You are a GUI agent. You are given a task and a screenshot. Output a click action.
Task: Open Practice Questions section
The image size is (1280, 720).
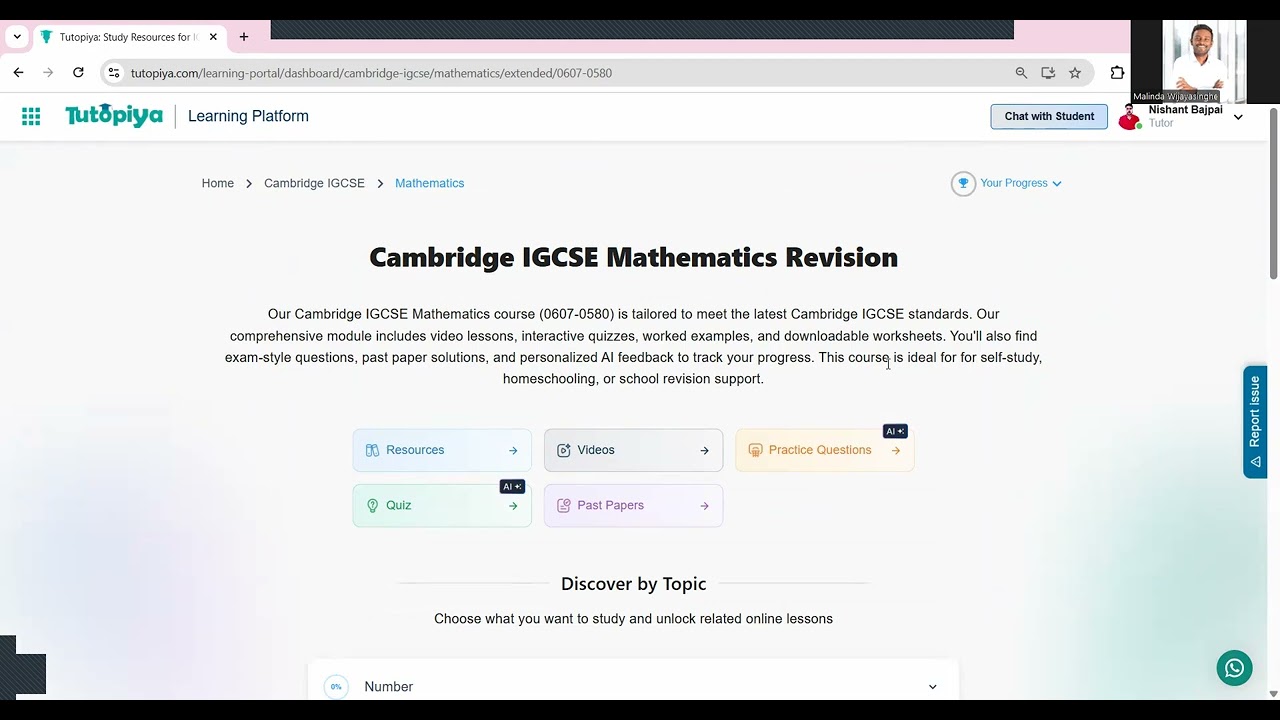click(x=824, y=450)
